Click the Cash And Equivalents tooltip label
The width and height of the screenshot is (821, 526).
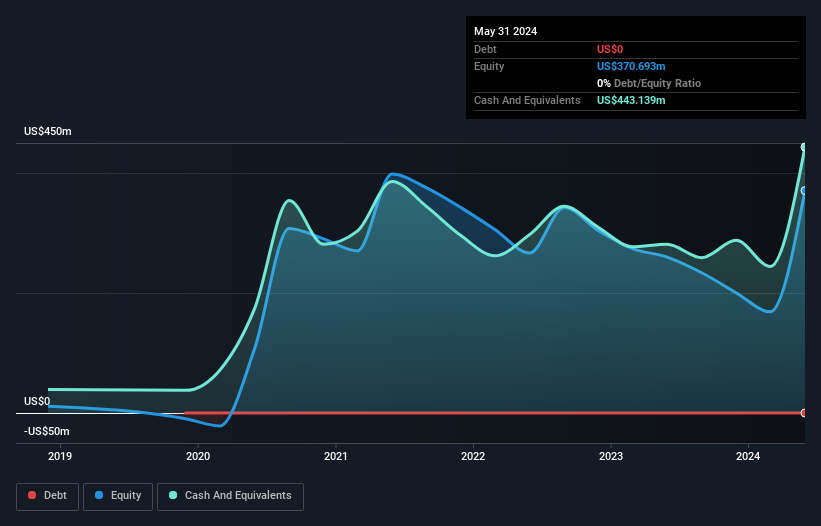[527, 100]
